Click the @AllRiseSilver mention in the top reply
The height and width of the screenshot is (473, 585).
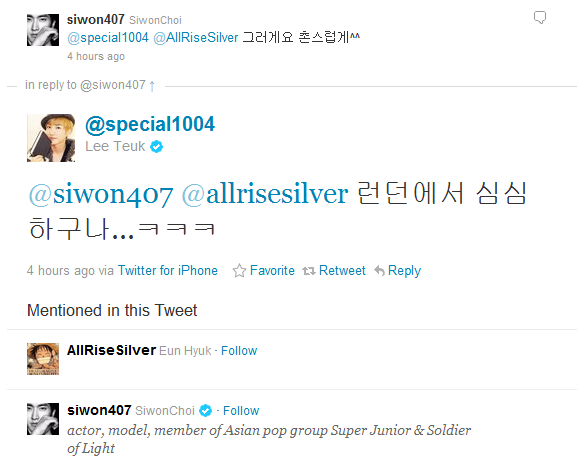(196, 38)
